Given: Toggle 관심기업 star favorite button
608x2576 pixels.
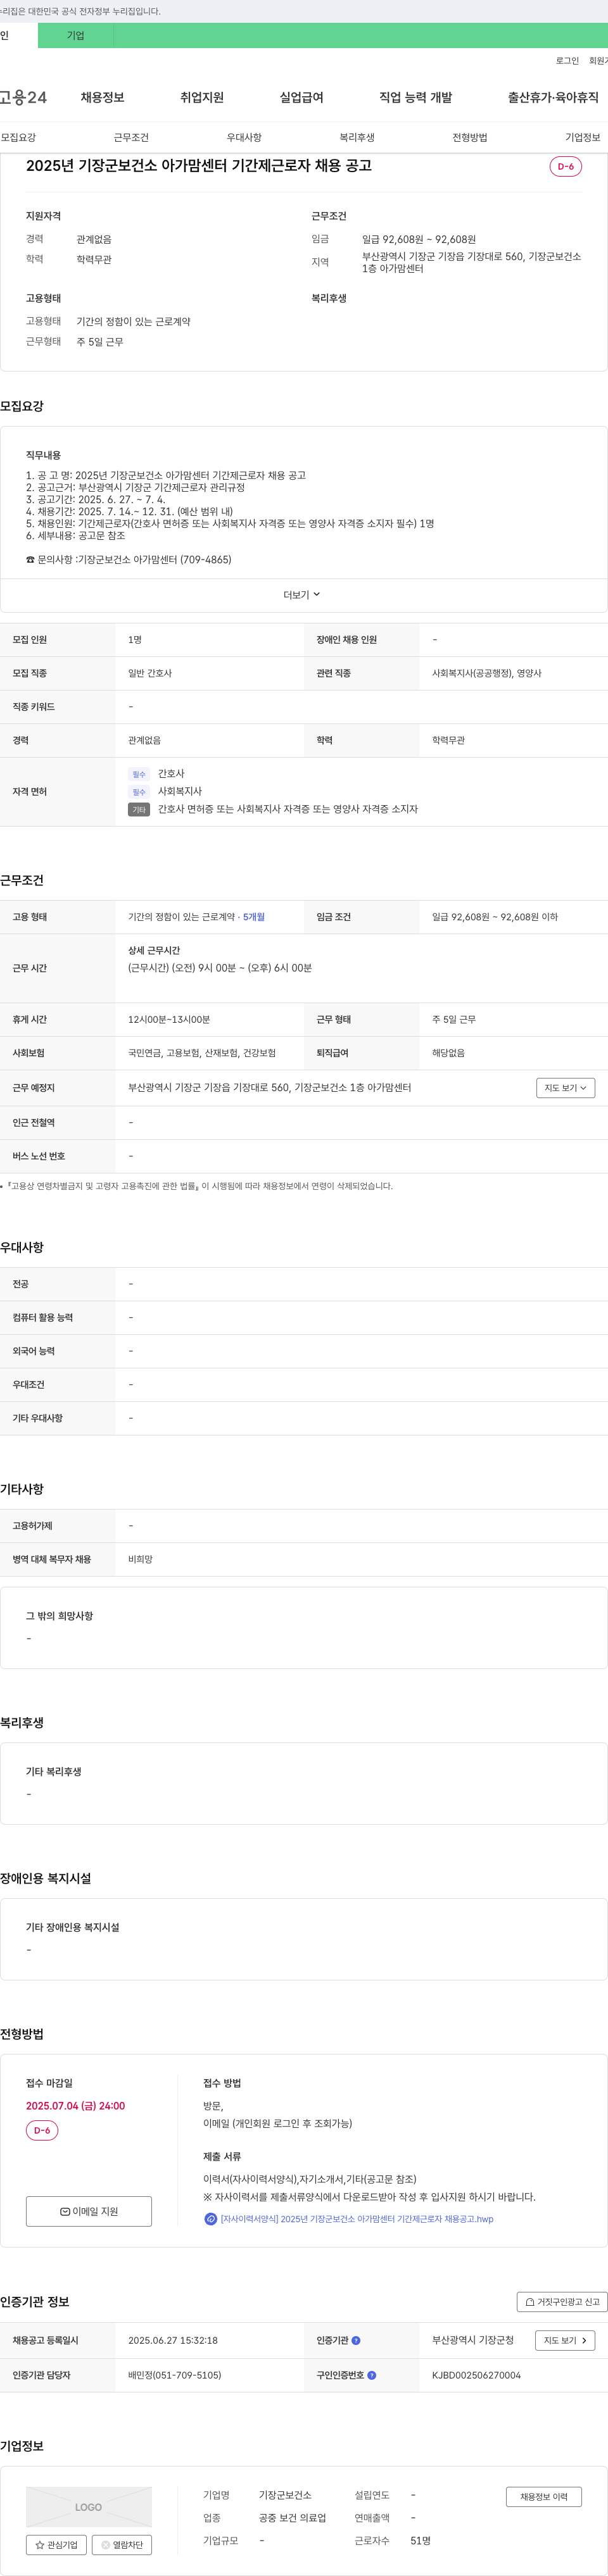Looking at the screenshot, I should pos(56,2545).
